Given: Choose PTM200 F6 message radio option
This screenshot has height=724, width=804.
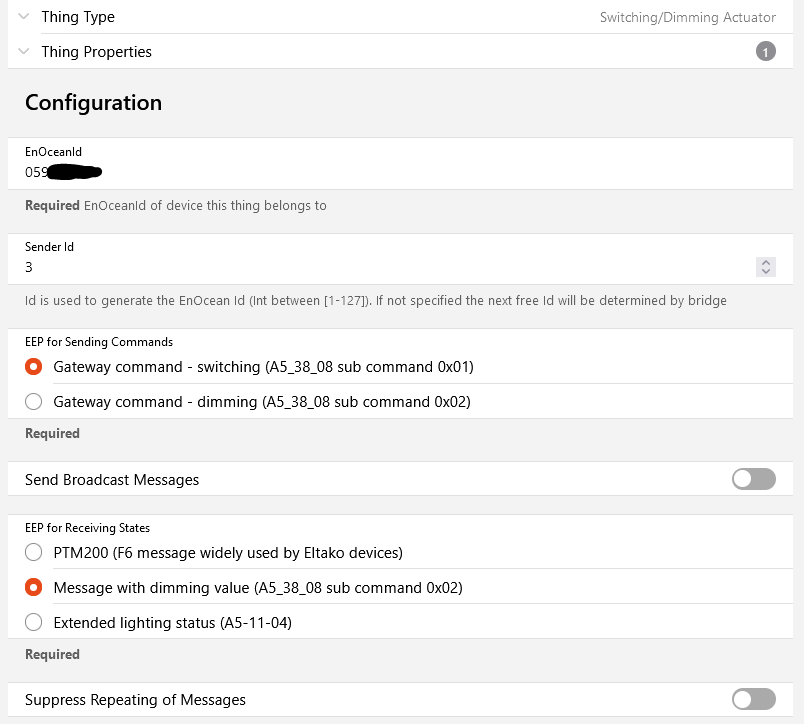Looking at the screenshot, I should pos(34,552).
